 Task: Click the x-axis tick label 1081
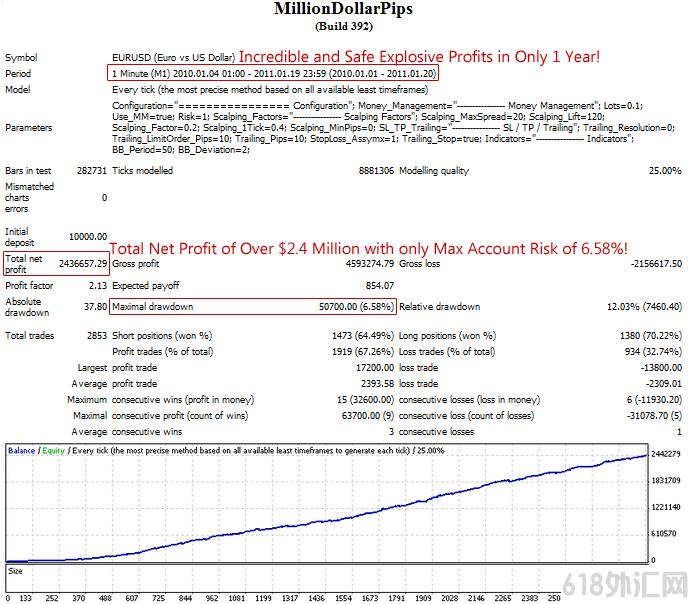[237, 598]
